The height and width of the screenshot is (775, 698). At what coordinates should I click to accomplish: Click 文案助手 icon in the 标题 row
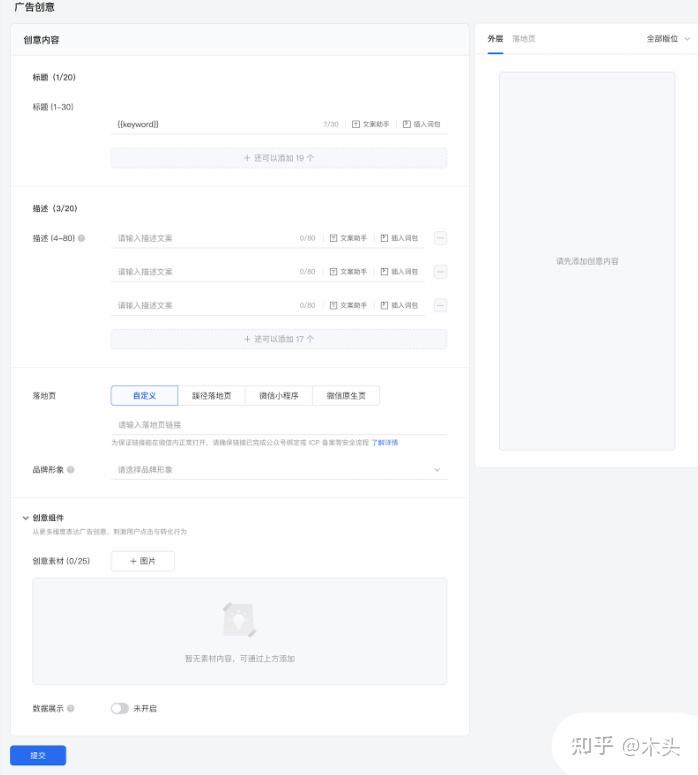(355, 125)
